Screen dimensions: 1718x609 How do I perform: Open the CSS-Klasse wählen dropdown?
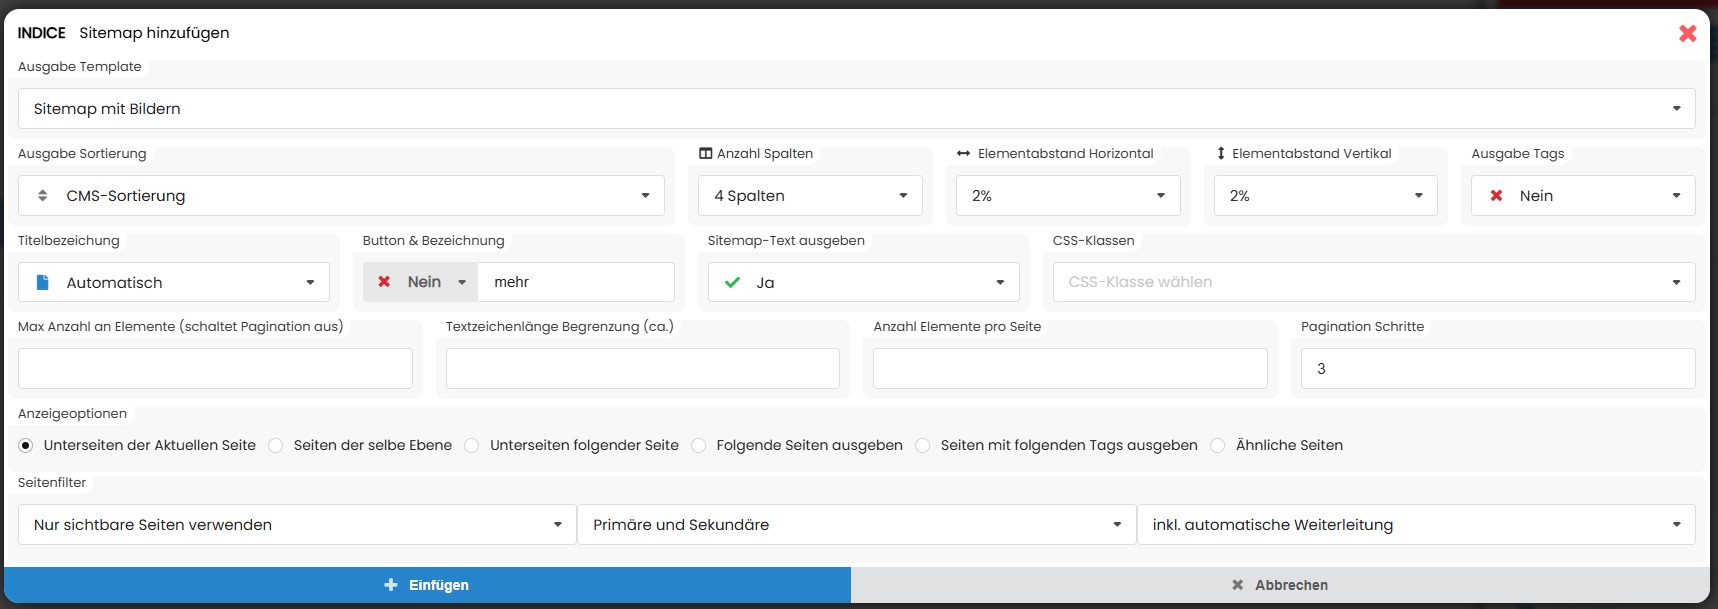1373,283
